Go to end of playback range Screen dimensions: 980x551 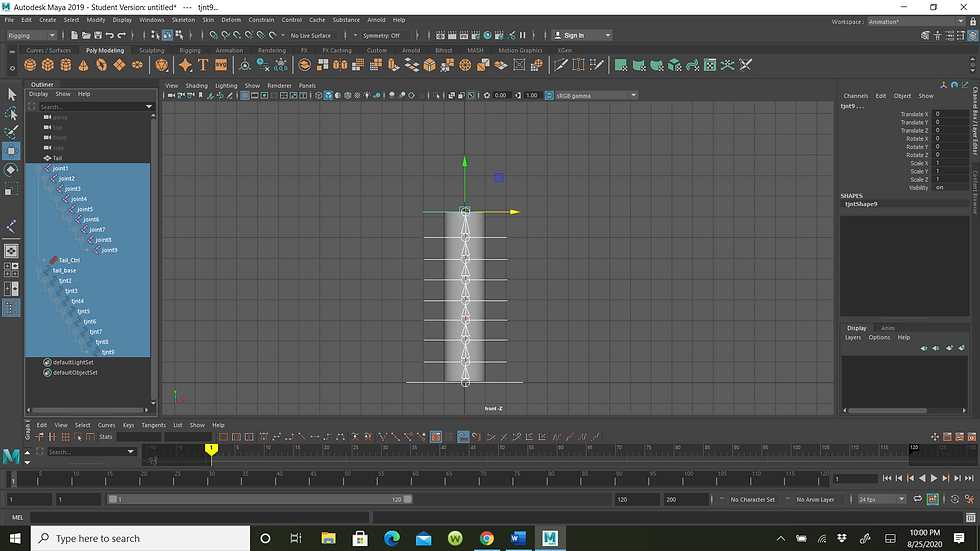click(969, 479)
